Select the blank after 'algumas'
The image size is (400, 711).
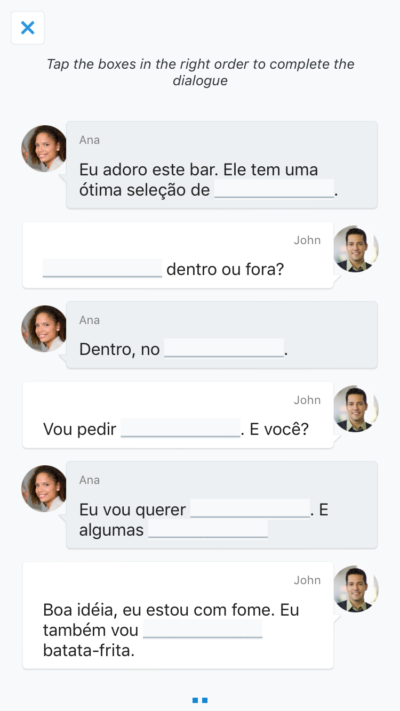pos(208,529)
